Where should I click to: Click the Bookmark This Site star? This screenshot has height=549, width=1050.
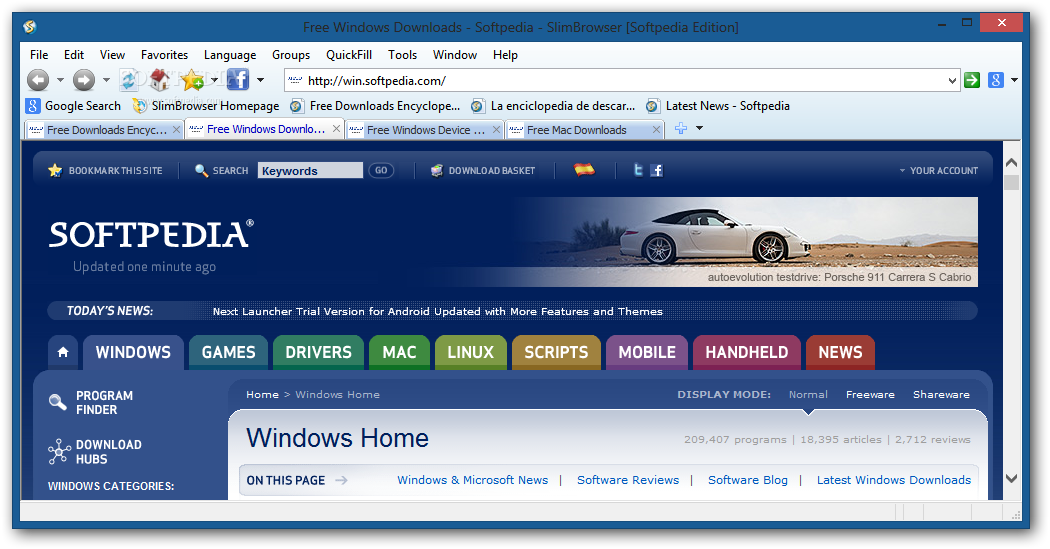point(55,170)
